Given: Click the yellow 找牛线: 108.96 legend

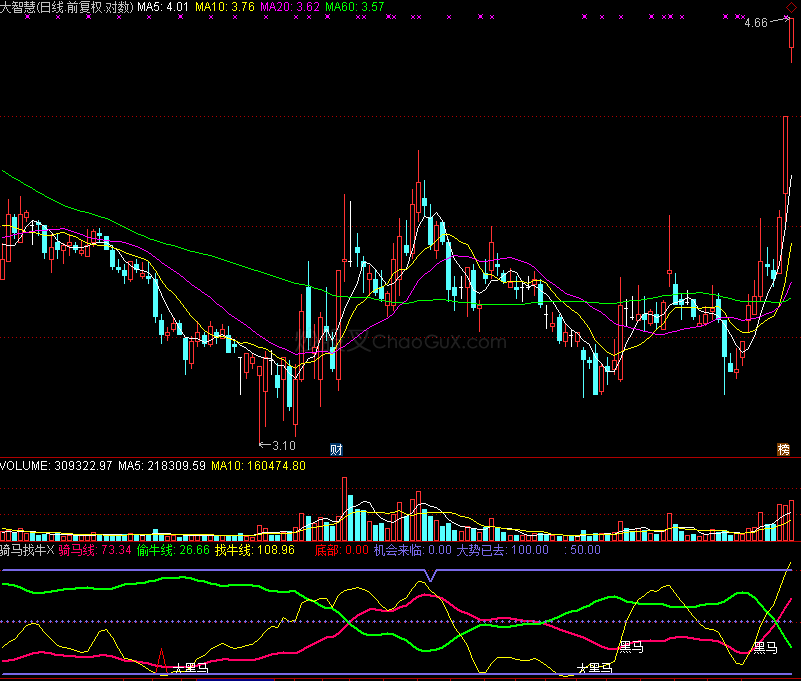Looking at the screenshot, I should (255, 550).
